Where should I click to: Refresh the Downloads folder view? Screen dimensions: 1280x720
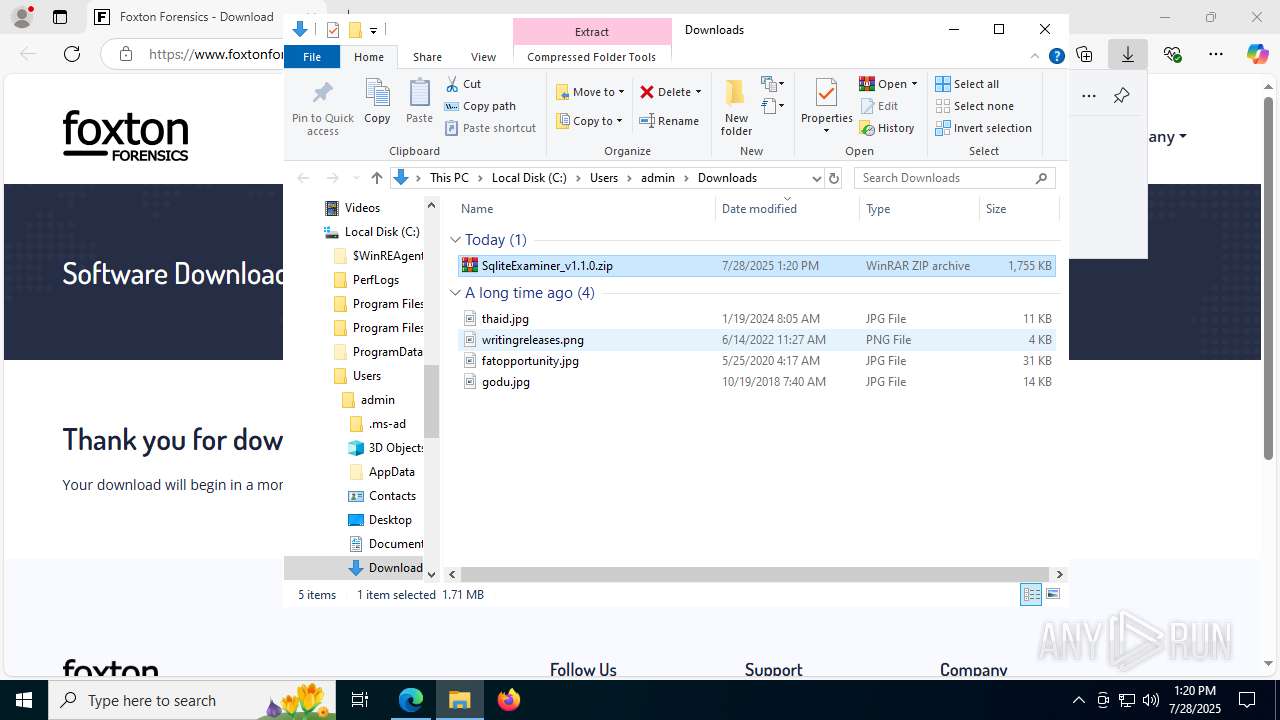tap(834, 178)
